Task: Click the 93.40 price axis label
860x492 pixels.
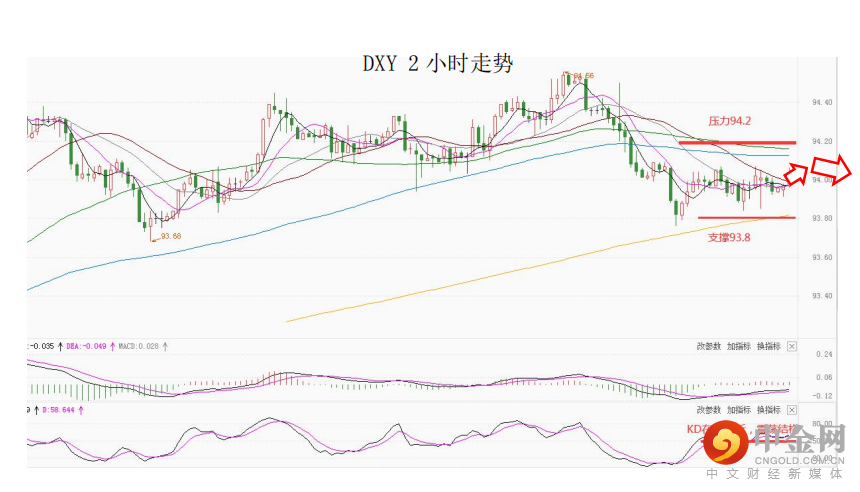Action: pos(822,296)
